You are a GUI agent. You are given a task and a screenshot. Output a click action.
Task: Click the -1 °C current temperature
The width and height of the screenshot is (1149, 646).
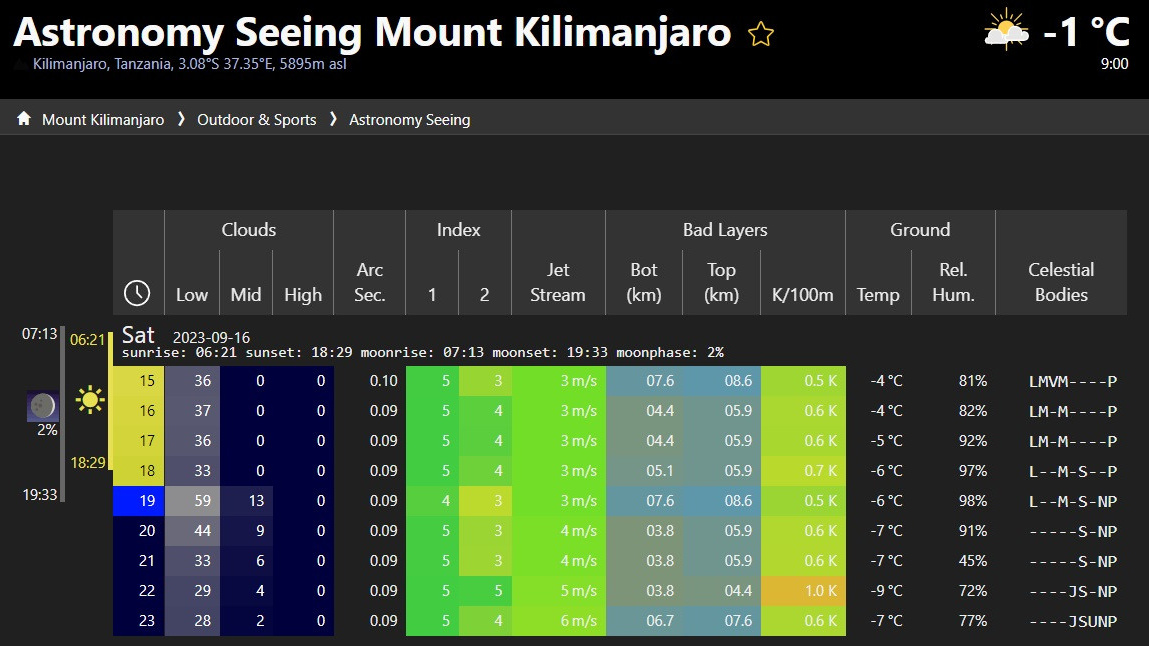point(1086,32)
